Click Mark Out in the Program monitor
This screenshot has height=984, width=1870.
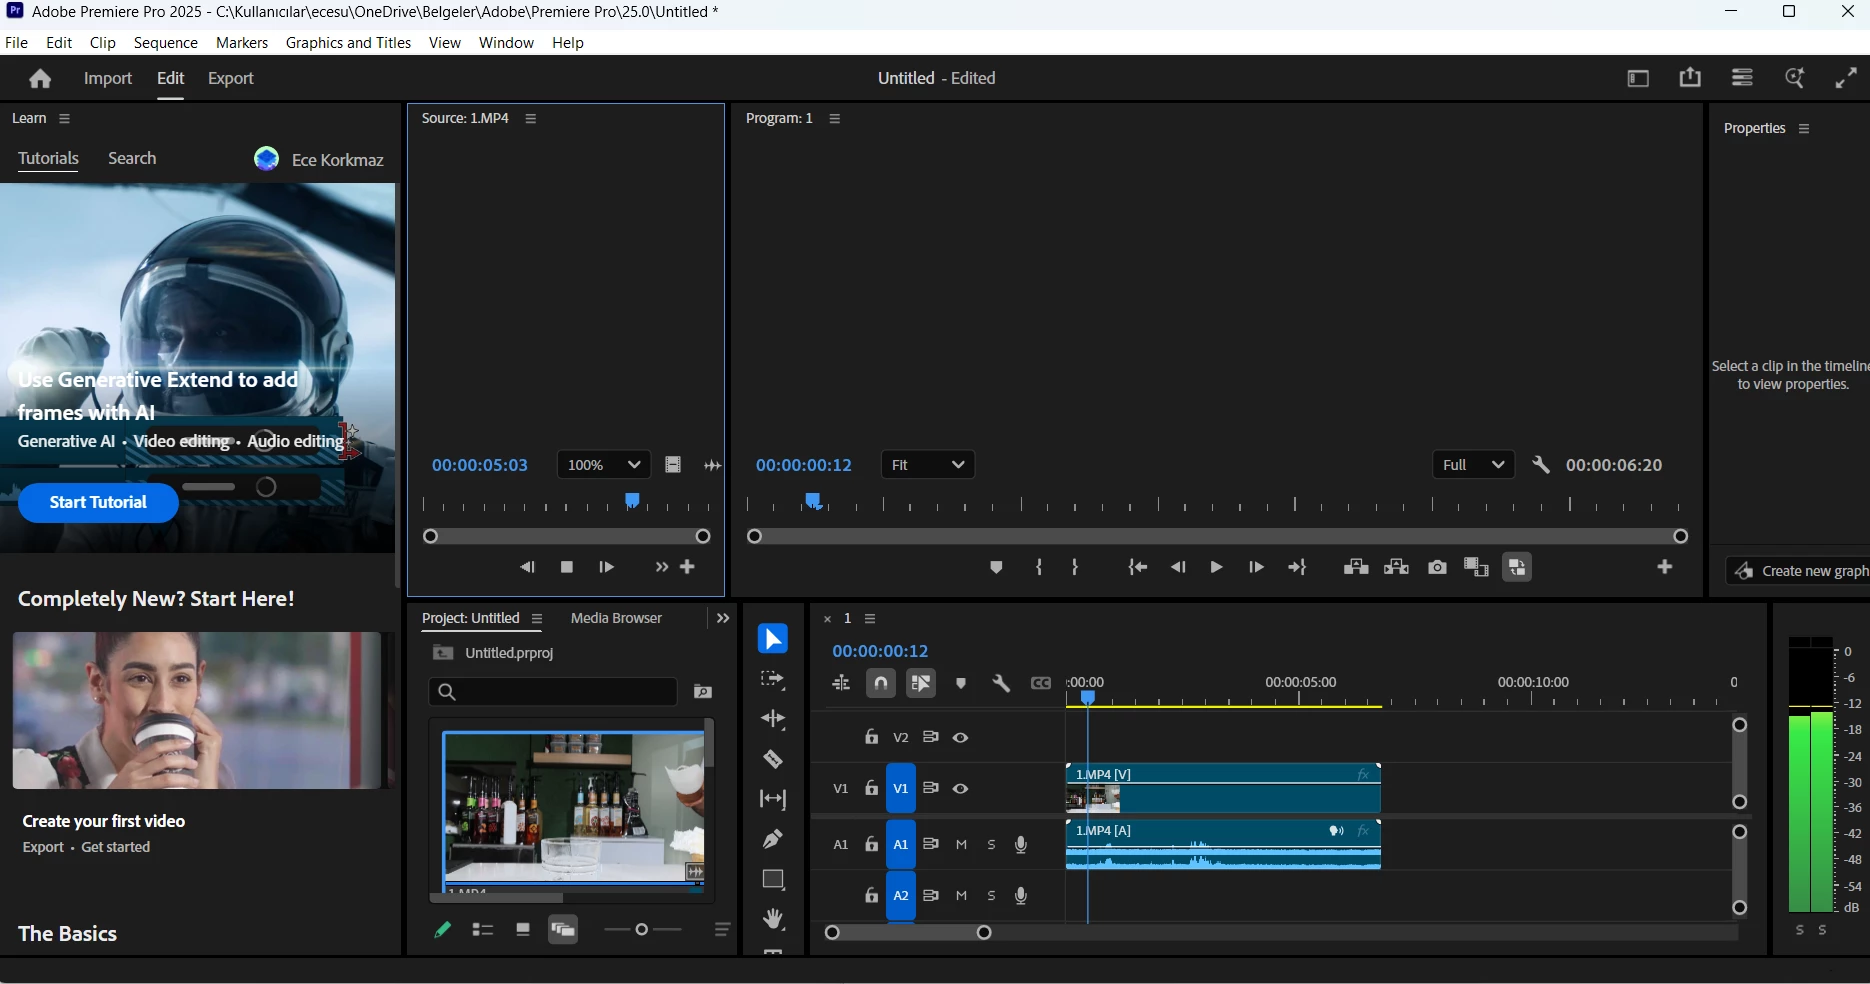coord(1075,567)
